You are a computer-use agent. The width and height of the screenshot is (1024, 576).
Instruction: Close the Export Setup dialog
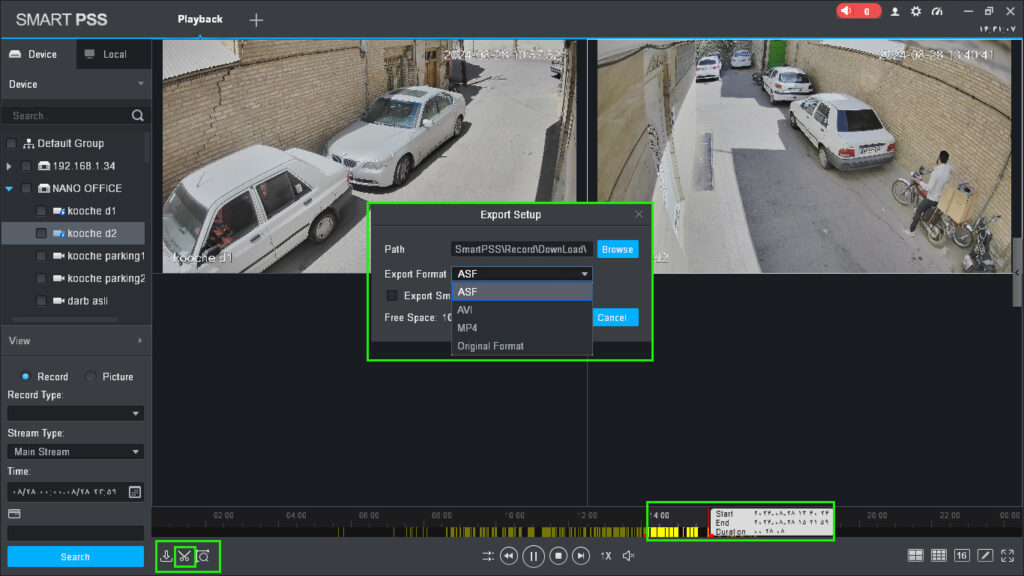point(639,214)
